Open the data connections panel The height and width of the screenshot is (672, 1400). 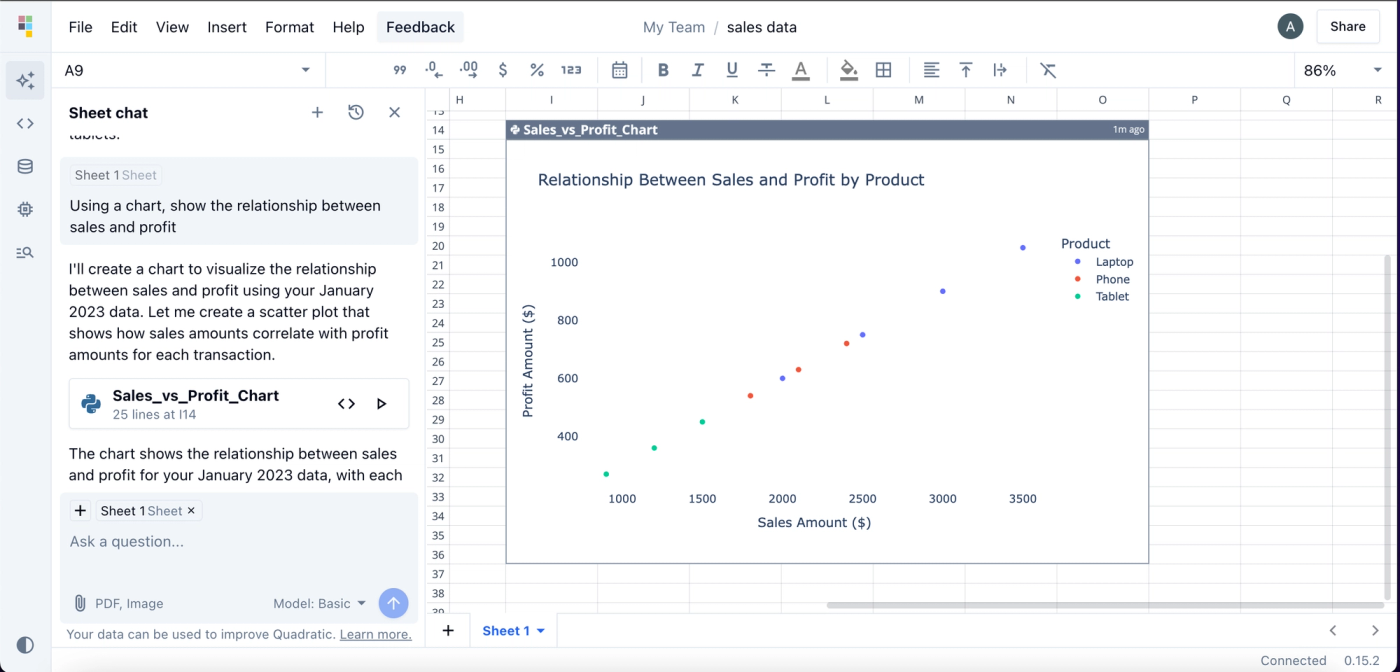click(x=25, y=166)
